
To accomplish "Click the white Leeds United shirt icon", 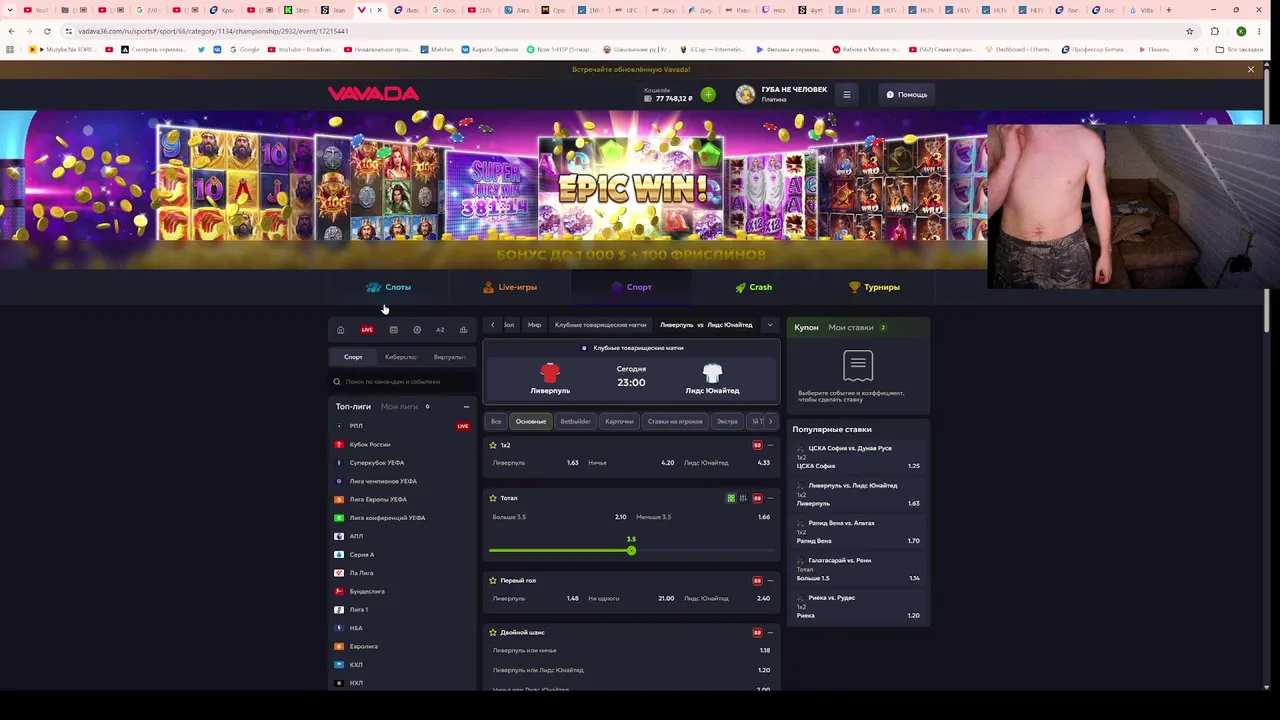I will coord(712,374).
